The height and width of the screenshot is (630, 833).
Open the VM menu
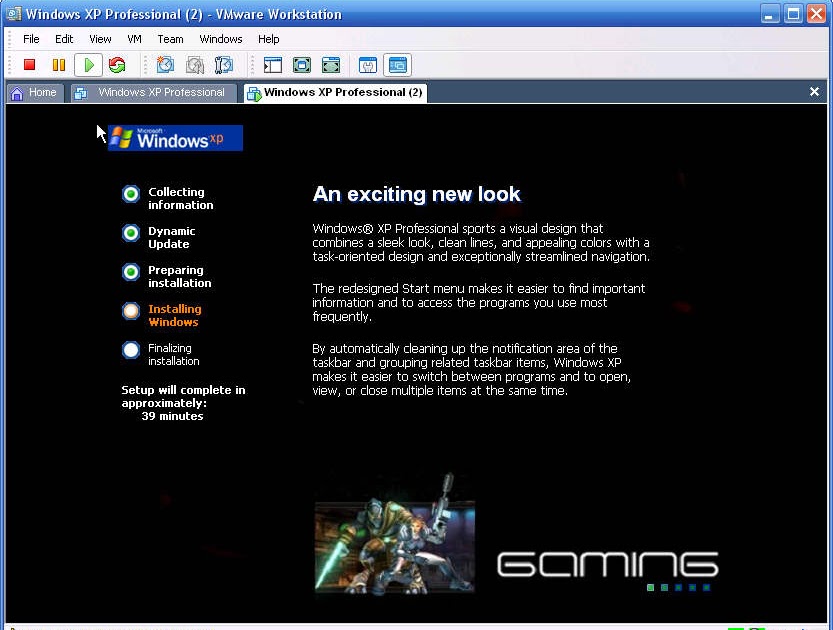(134, 39)
